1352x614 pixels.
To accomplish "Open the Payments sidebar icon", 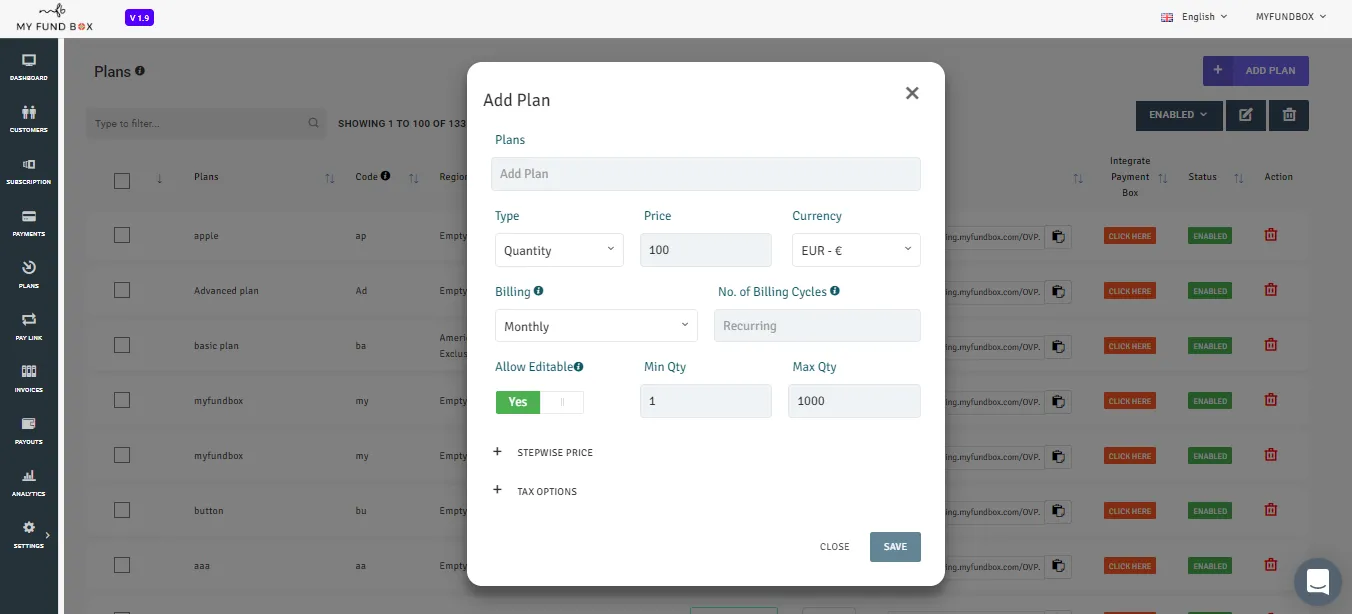I will pyautogui.click(x=28, y=217).
